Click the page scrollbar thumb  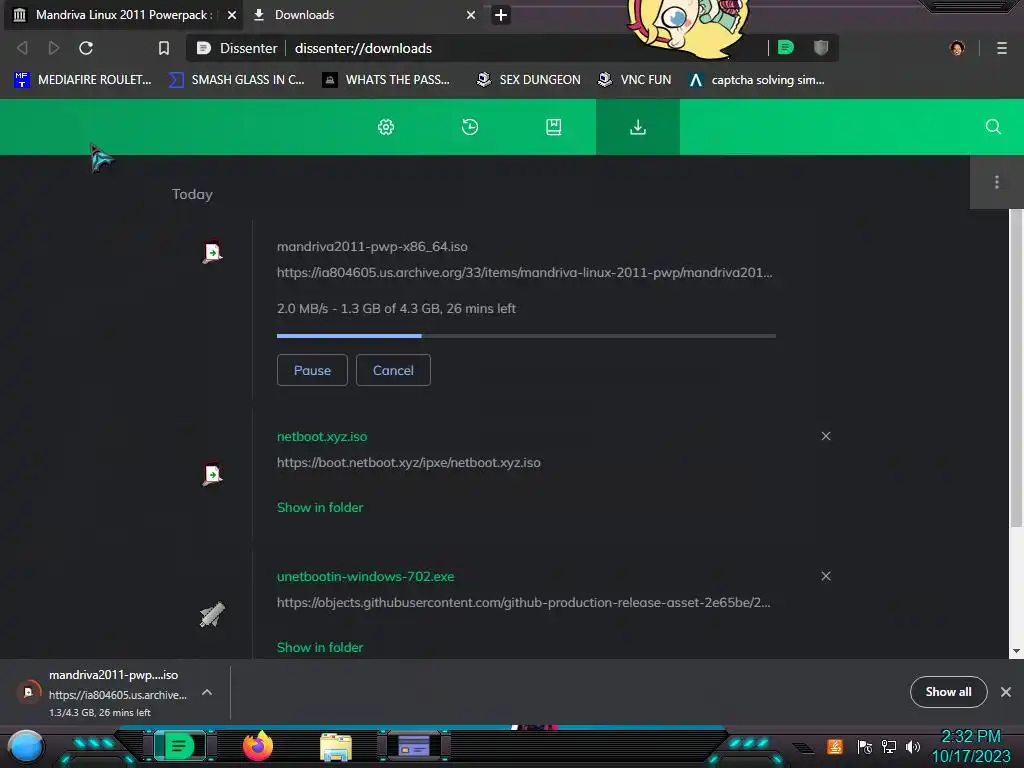tap(1016, 368)
